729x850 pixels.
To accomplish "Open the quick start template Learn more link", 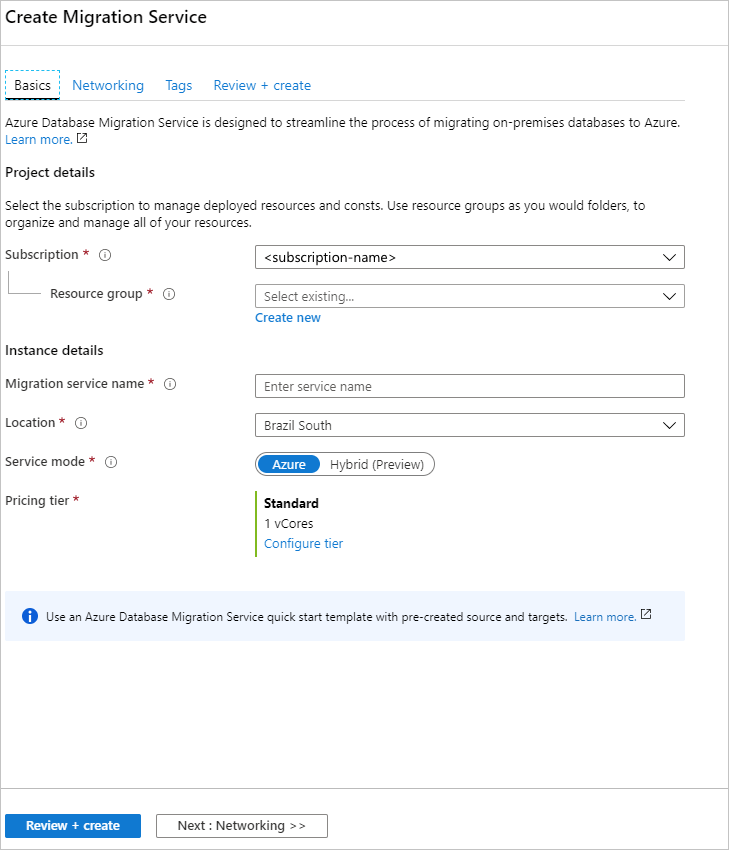I will pos(604,616).
